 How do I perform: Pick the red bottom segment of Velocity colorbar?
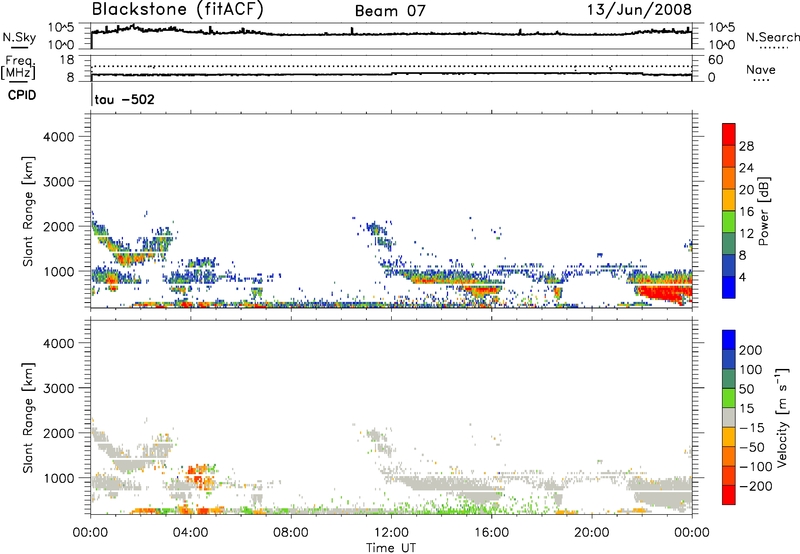[729, 495]
